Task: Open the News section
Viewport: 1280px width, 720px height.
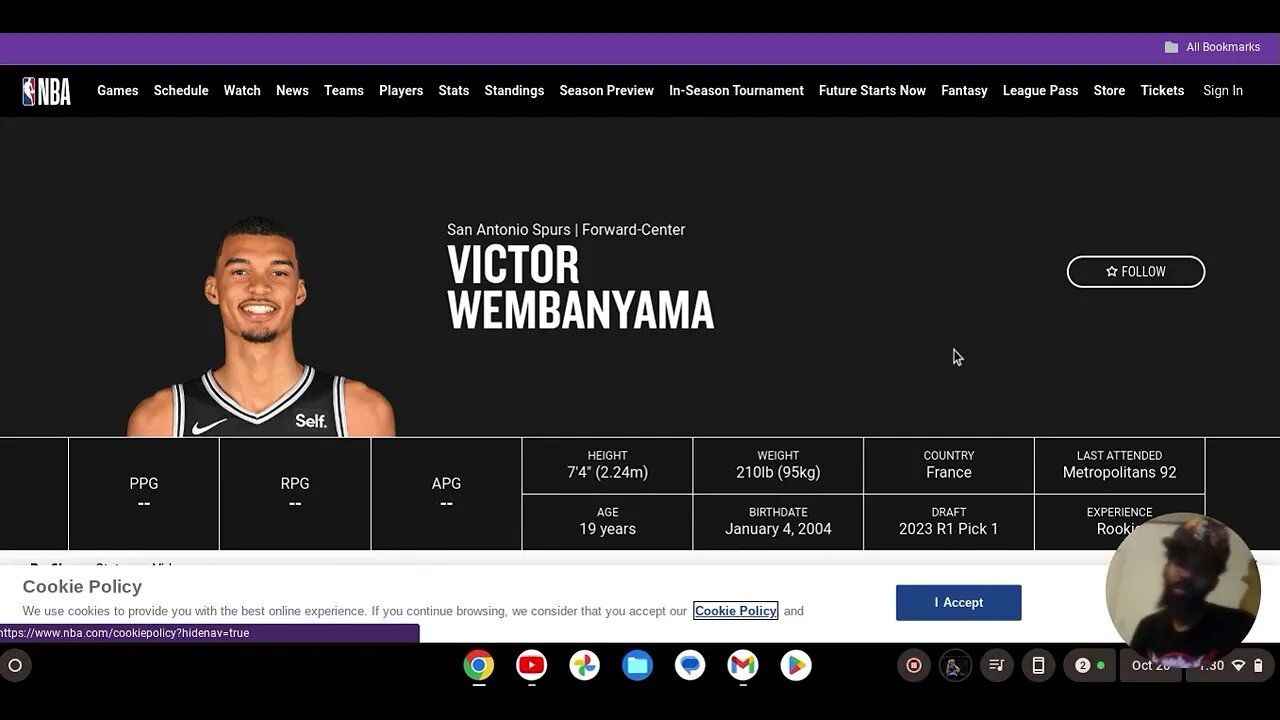Action: (292, 91)
